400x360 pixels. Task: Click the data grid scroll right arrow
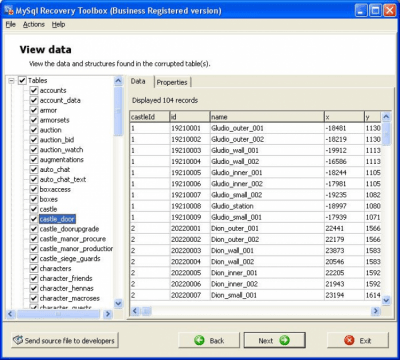375,311
